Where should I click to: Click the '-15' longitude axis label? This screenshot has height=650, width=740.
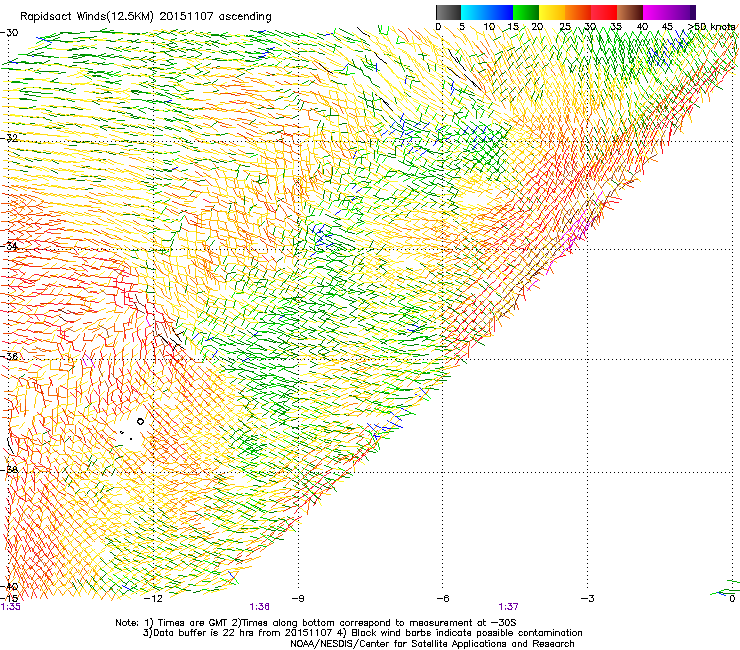pyautogui.click(x=9, y=598)
